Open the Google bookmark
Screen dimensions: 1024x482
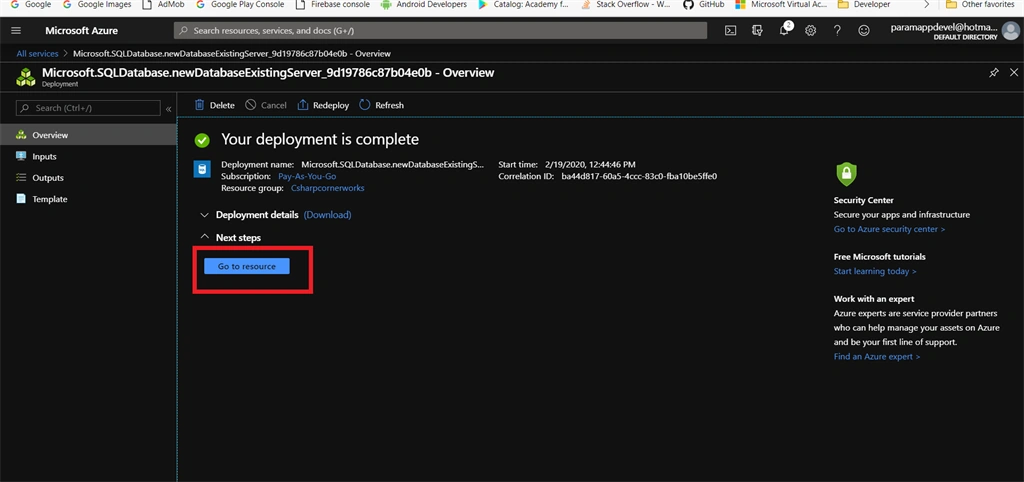pyautogui.click(x=30, y=5)
